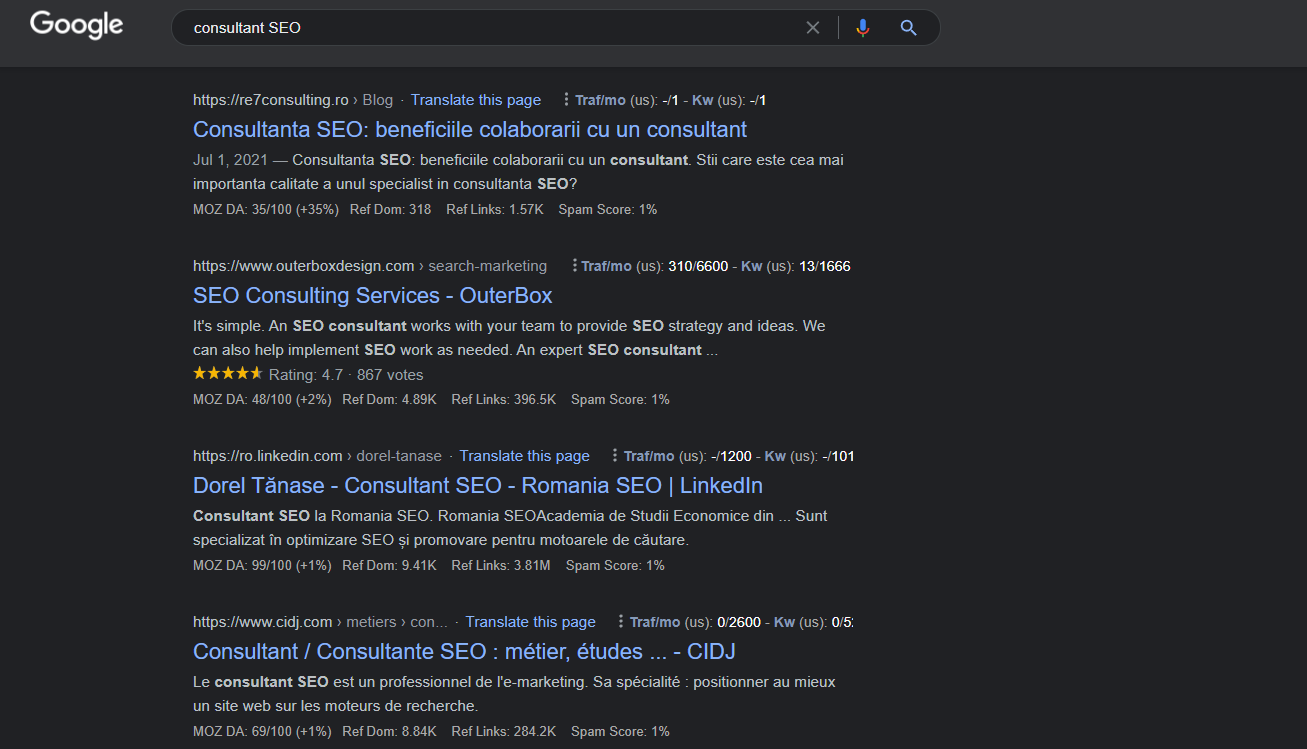Click Spam Score 1% on linkedin result
The image size is (1307, 749).
pyautogui.click(x=615, y=565)
